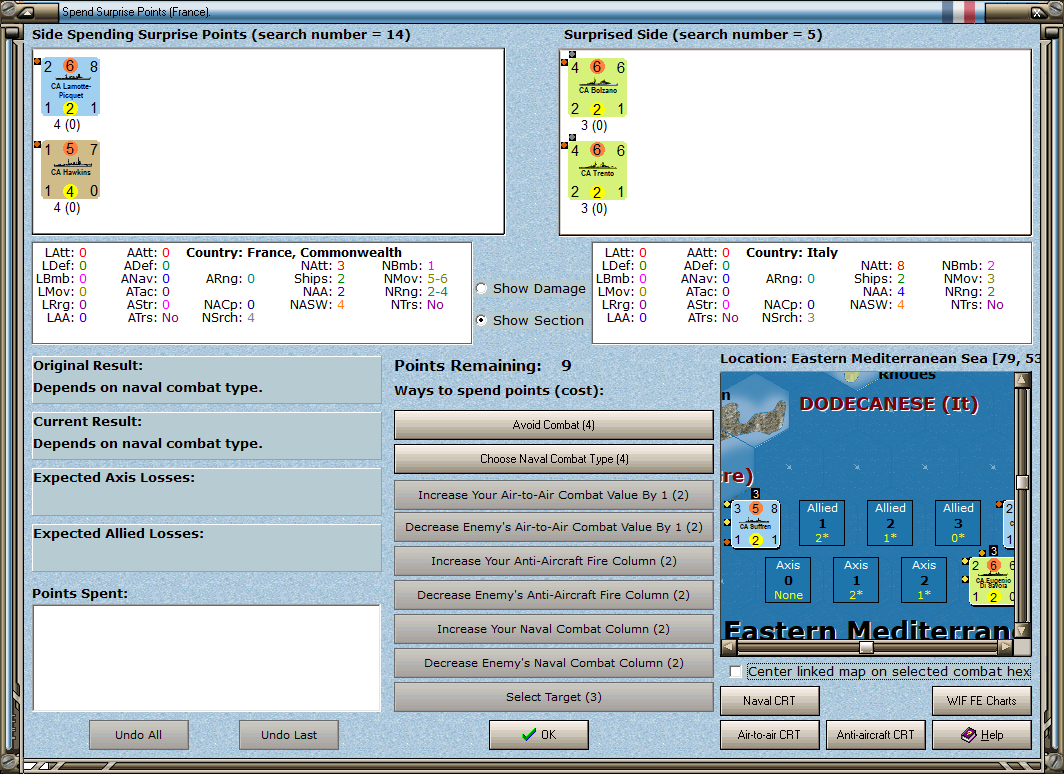The height and width of the screenshot is (774, 1064).
Task: Click the Expected Axis Losses panel
Action: [207, 492]
